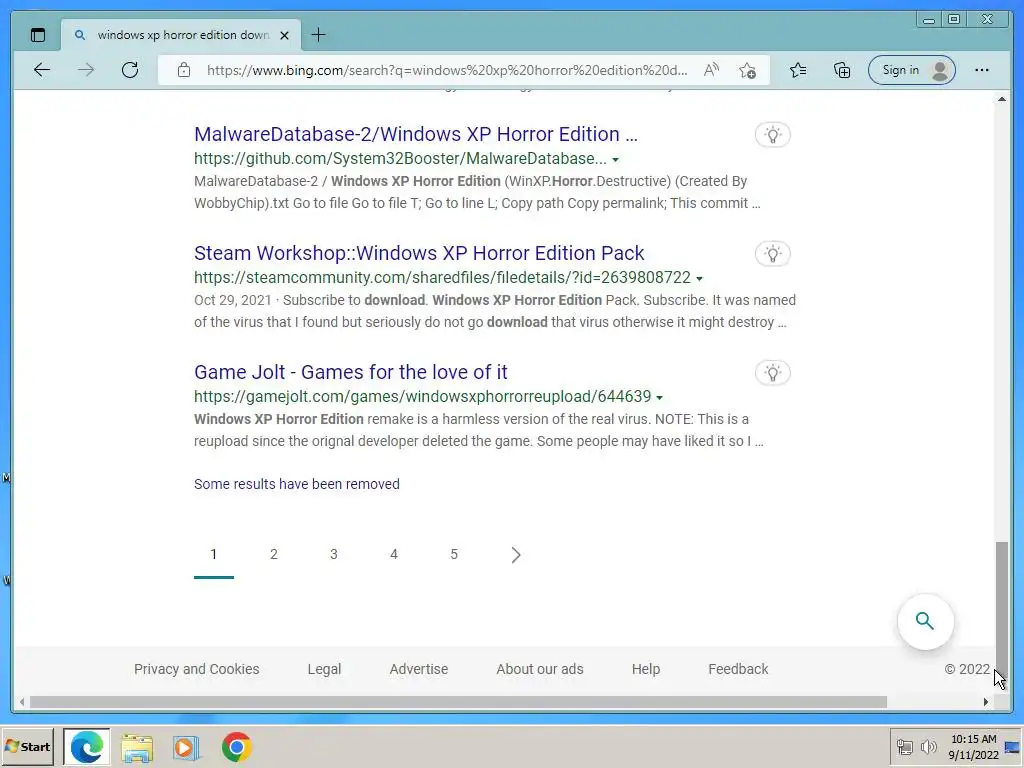Viewport: 1024px width, 768px height.
Task: Go to results page 4
Action: 394,554
